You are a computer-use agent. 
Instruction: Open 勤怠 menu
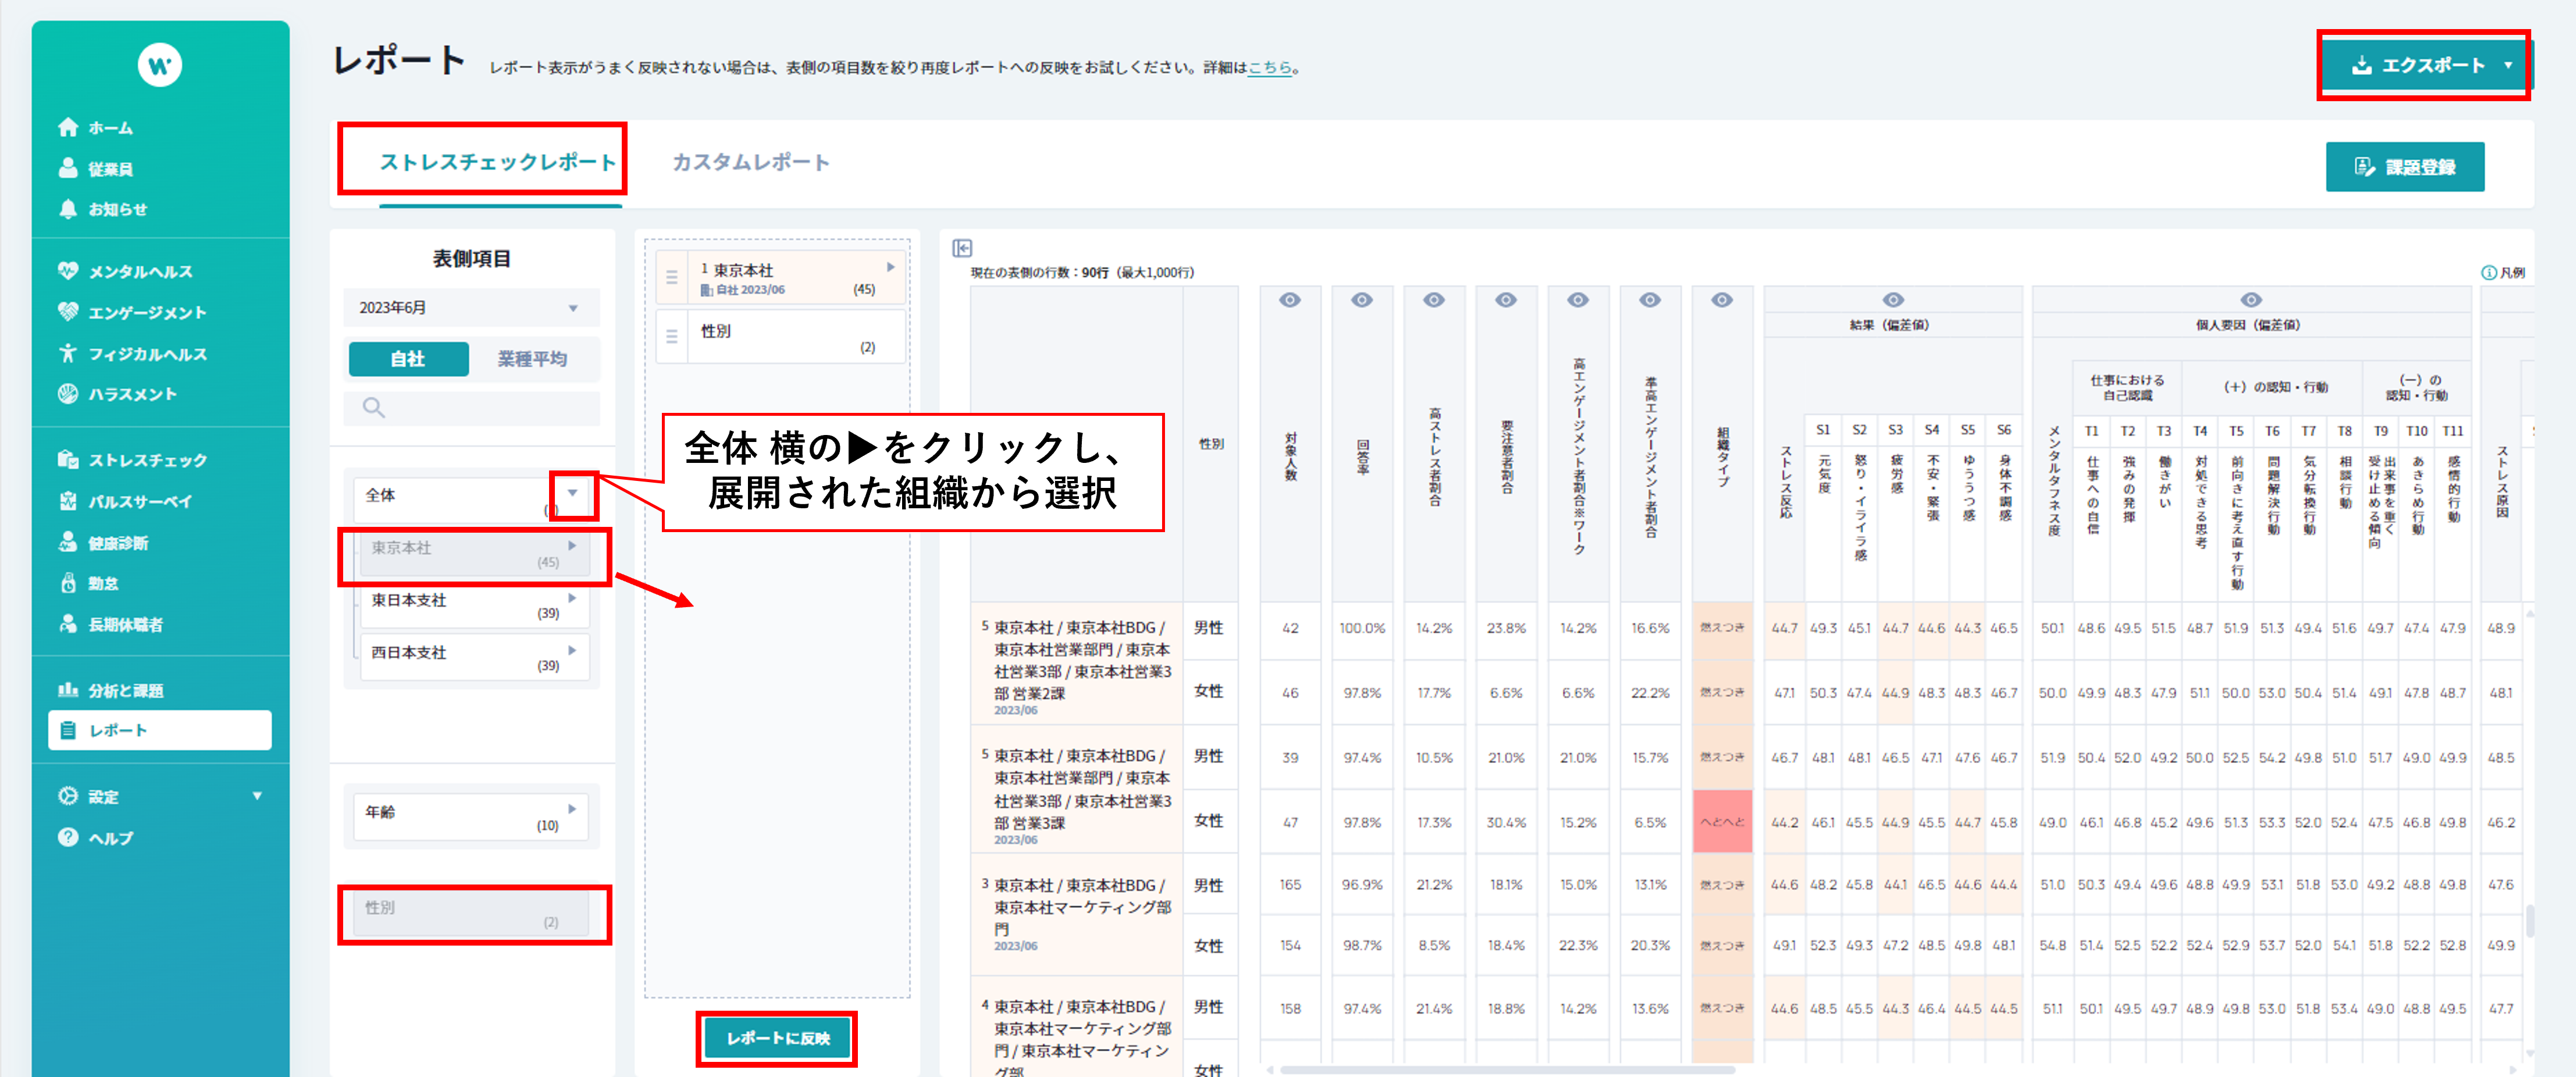(89, 583)
